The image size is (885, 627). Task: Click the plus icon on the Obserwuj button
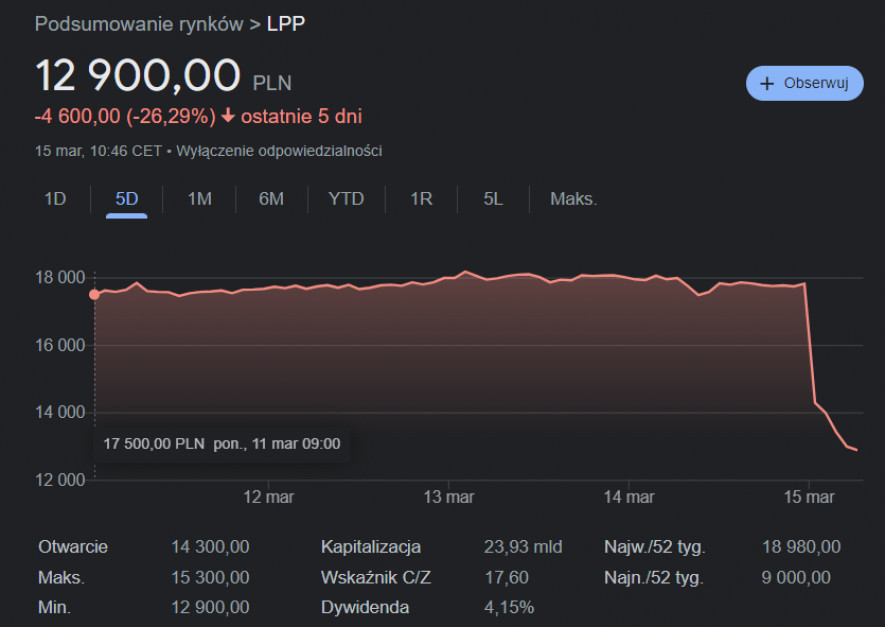766,84
